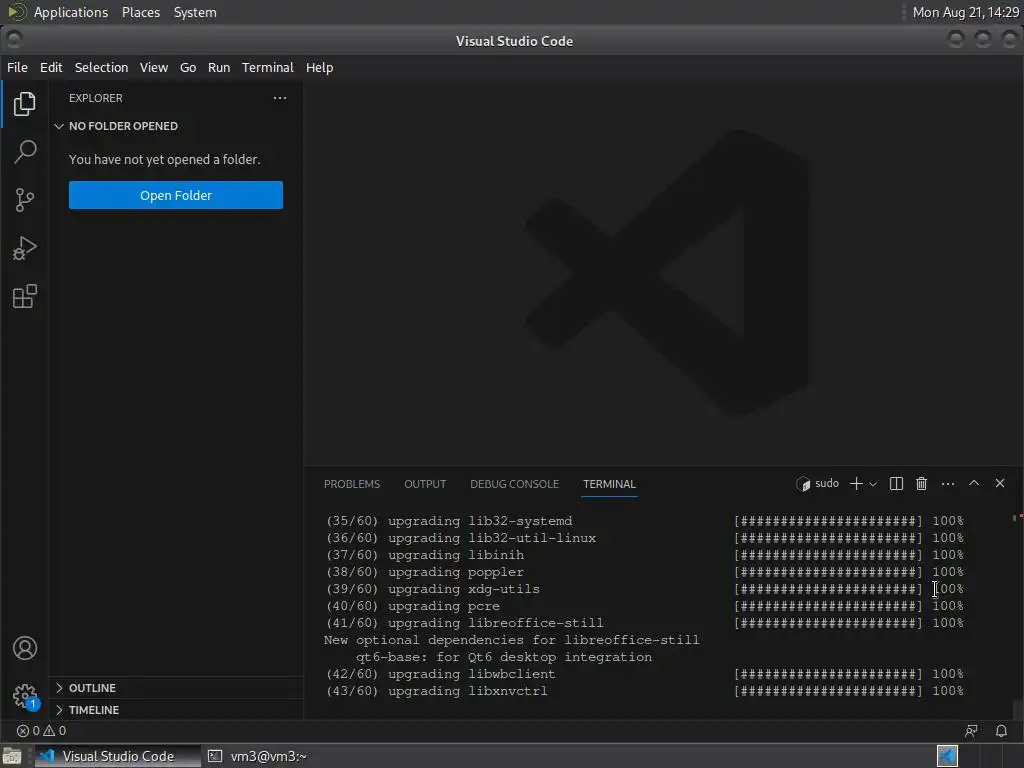Open the System menu in top panel
Screen dimensions: 1024x768
[195, 12]
